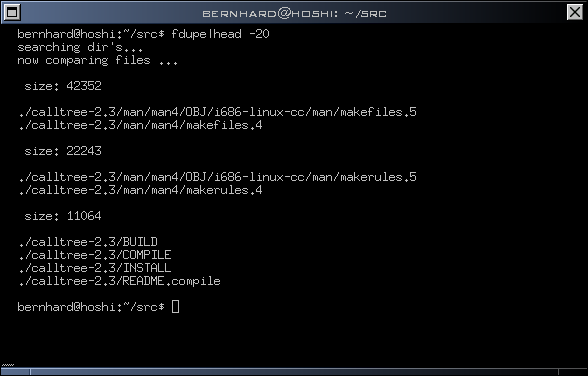
Task: Click the 'size: 42352' line
Action: coord(63,86)
